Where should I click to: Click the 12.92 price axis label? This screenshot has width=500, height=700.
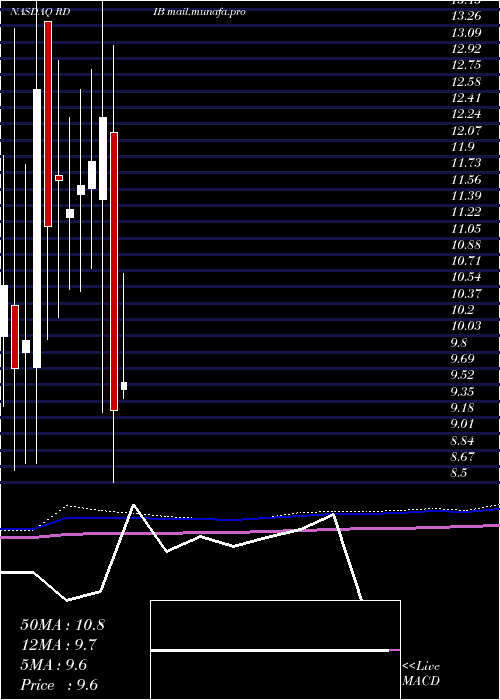466,48
